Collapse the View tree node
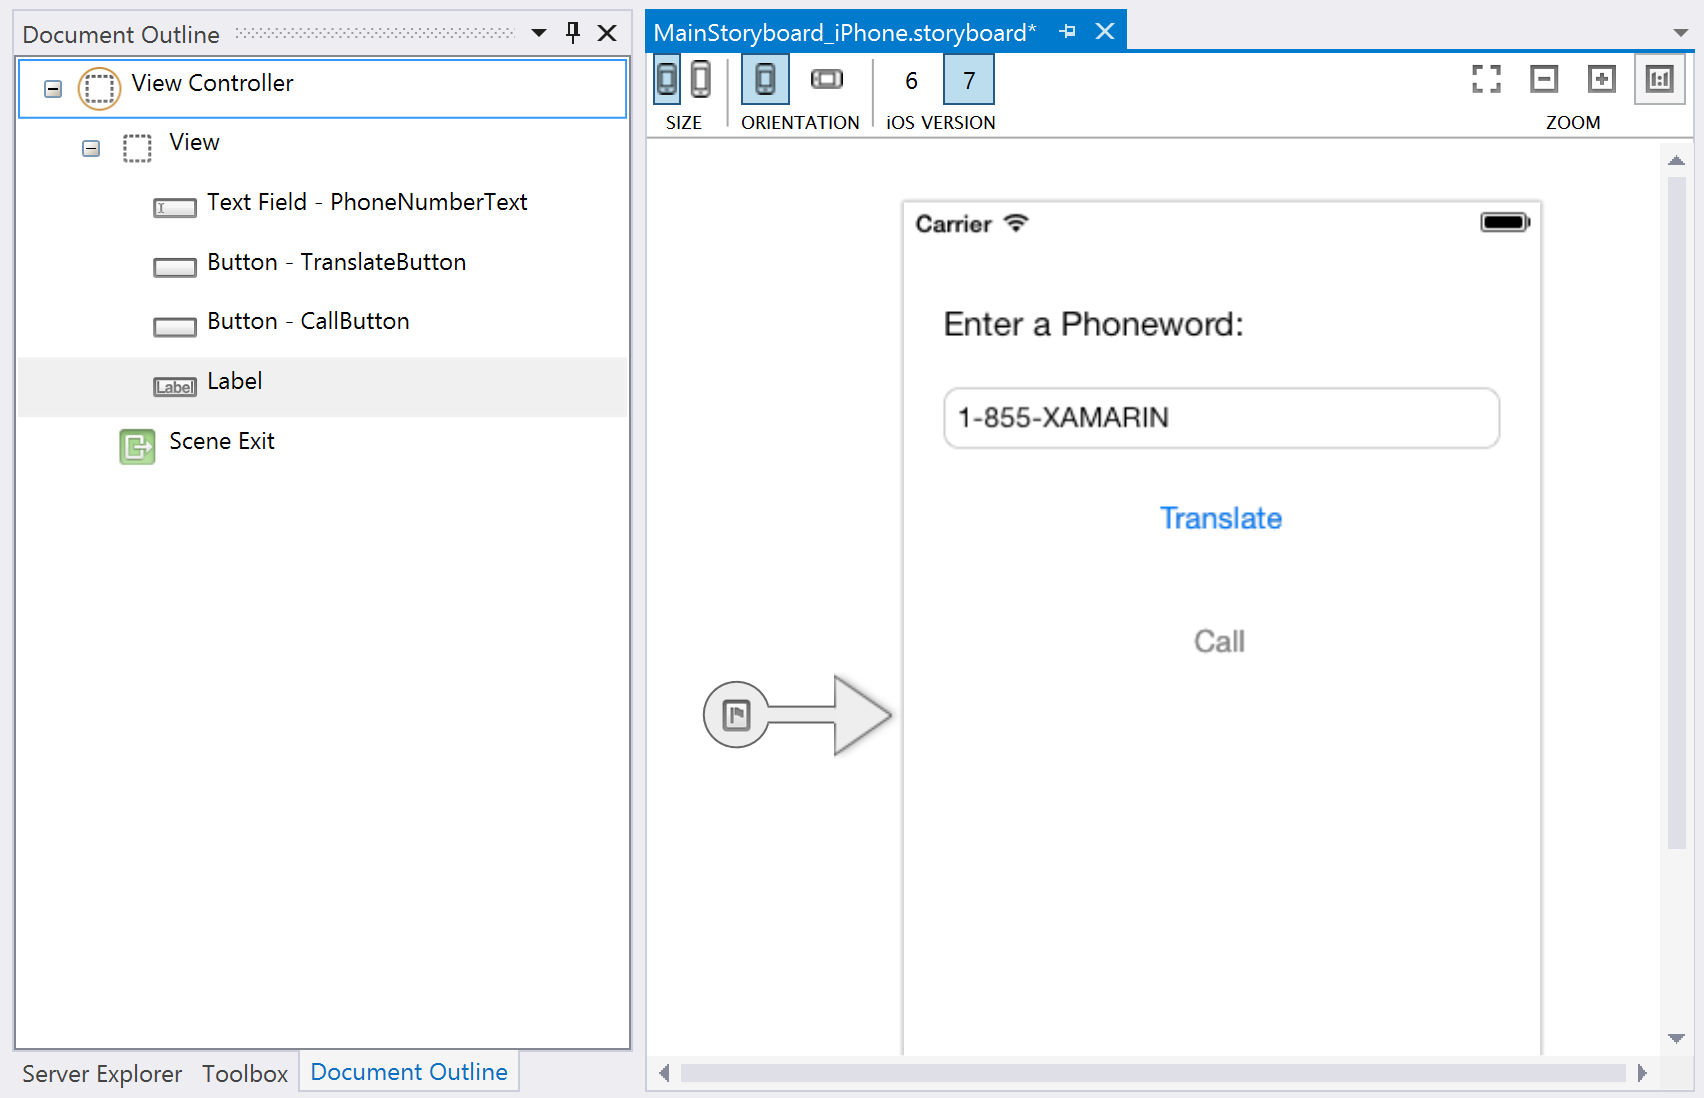This screenshot has width=1704, height=1098. pos(91,149)
